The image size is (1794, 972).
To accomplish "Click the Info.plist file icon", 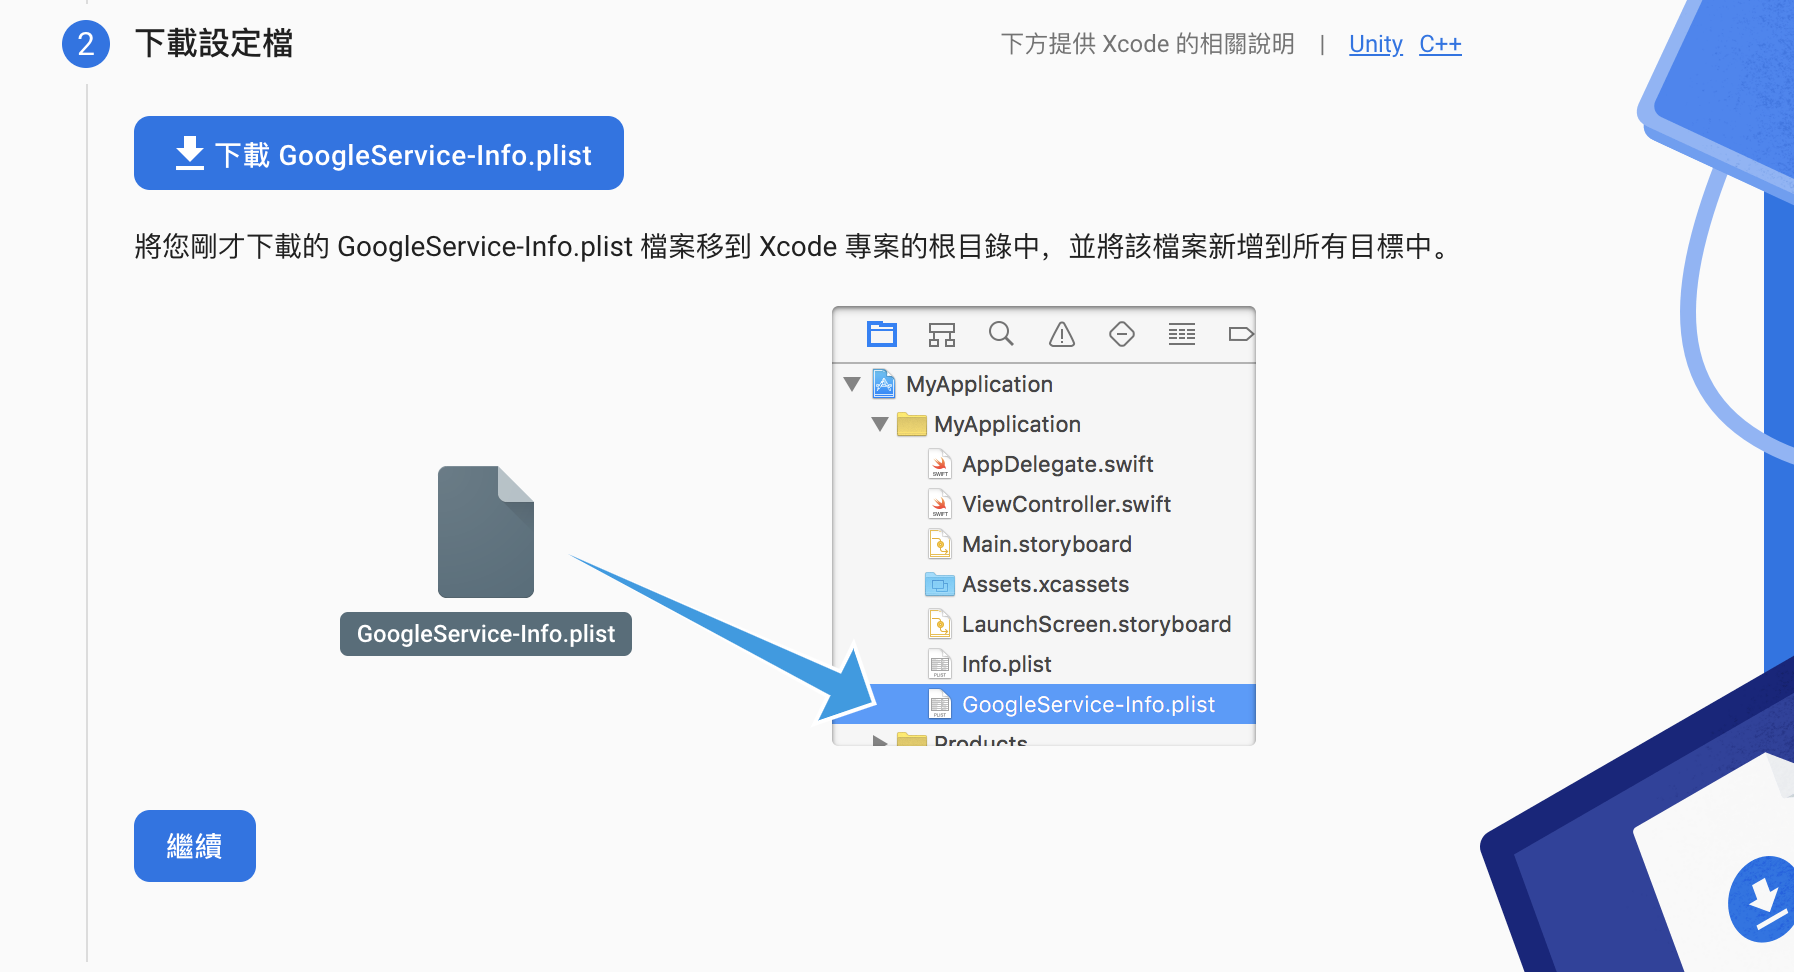I will coord(940,664).
